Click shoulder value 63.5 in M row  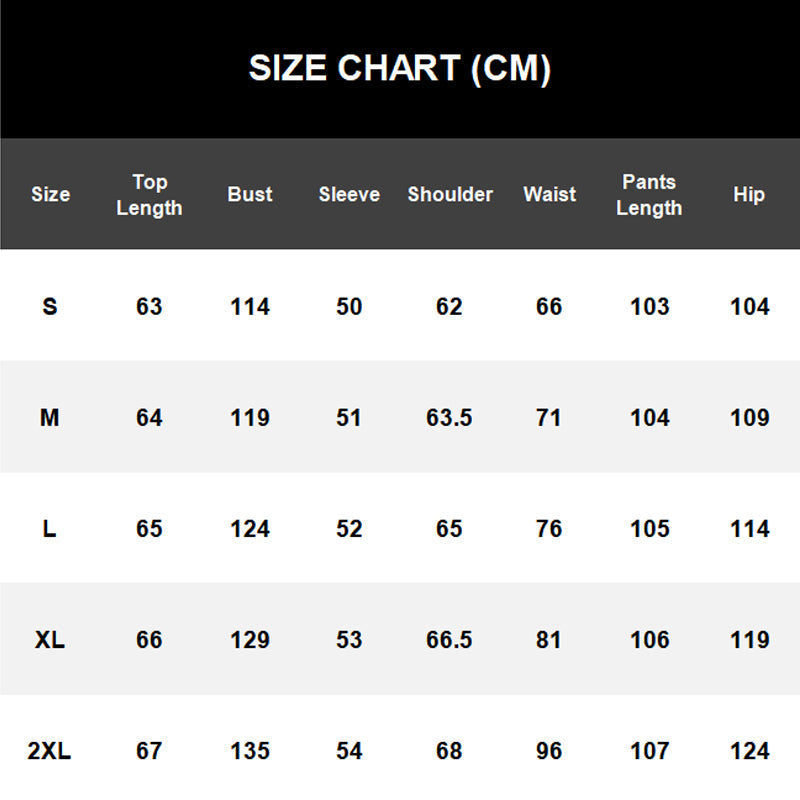tap(449, 417)
